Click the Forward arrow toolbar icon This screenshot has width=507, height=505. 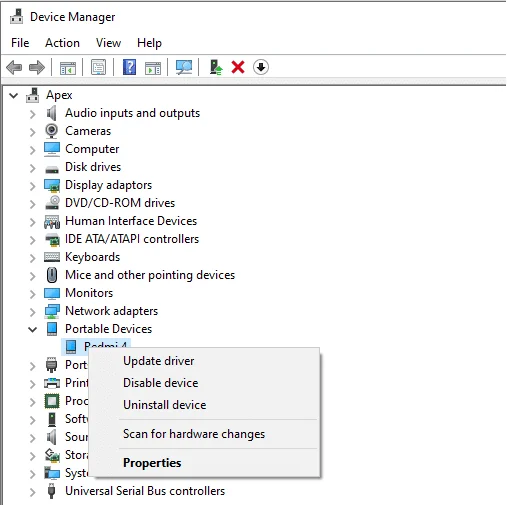37,67
